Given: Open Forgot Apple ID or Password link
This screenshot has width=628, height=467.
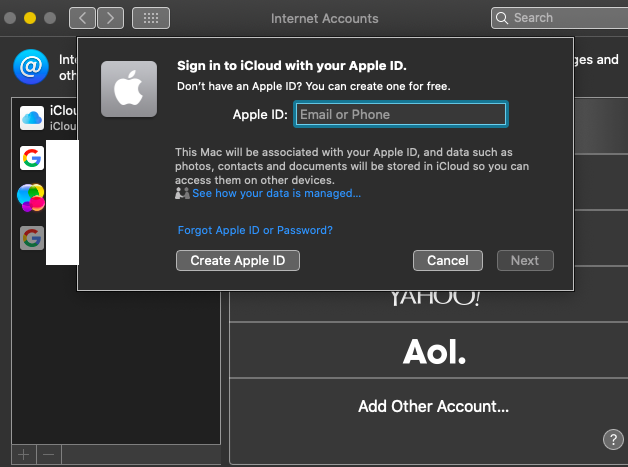Looking at the screenshot, I should pos(255,230).
